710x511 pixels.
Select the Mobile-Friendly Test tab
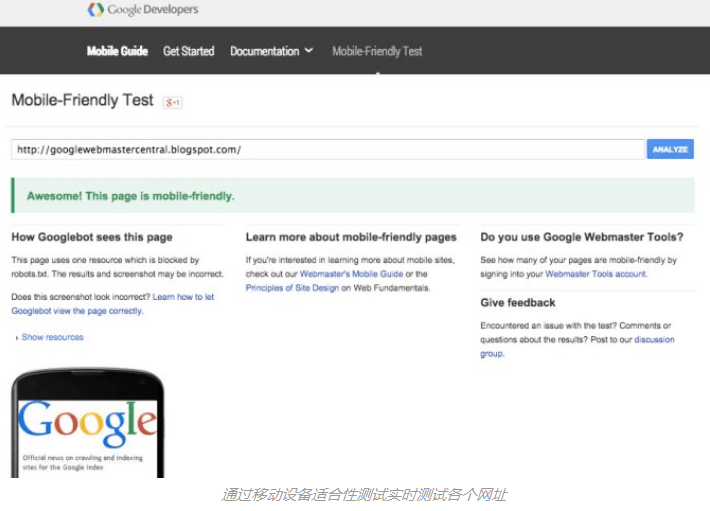click(x=377, y=51)
